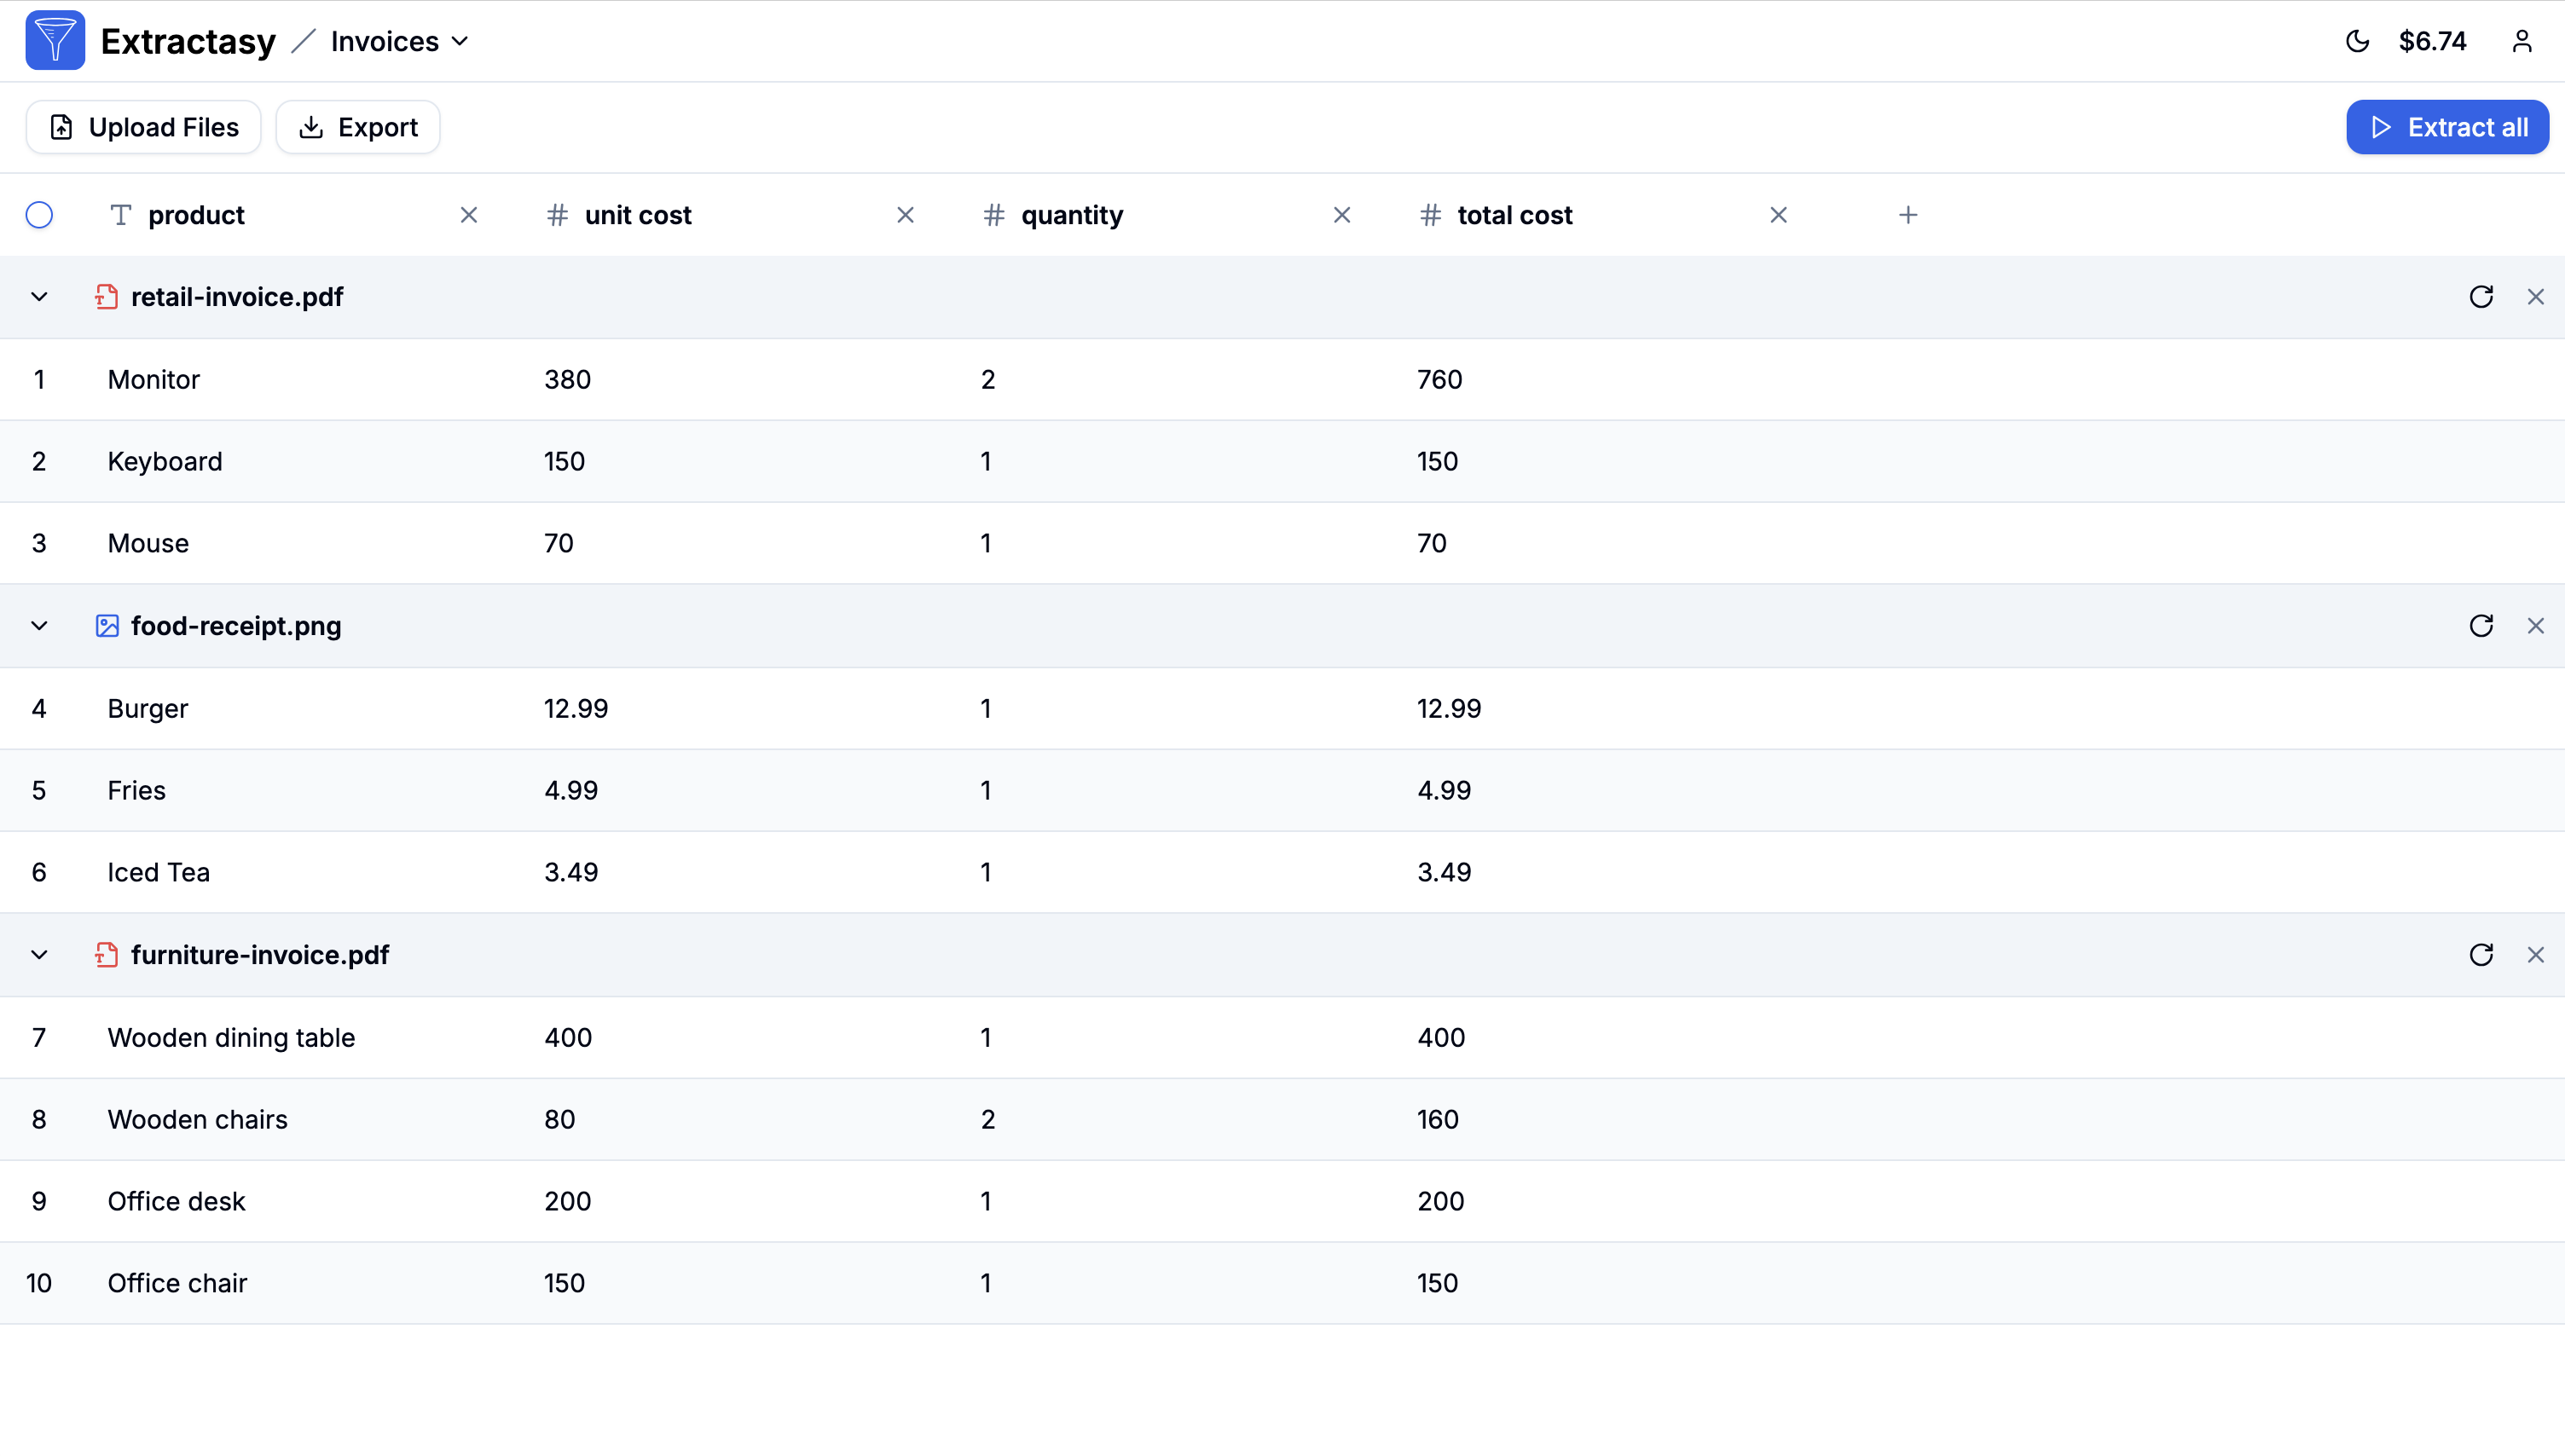This screenshot has width=2565, height=1456.
Task: Click the Upload Files button
Action: point(144,127)
